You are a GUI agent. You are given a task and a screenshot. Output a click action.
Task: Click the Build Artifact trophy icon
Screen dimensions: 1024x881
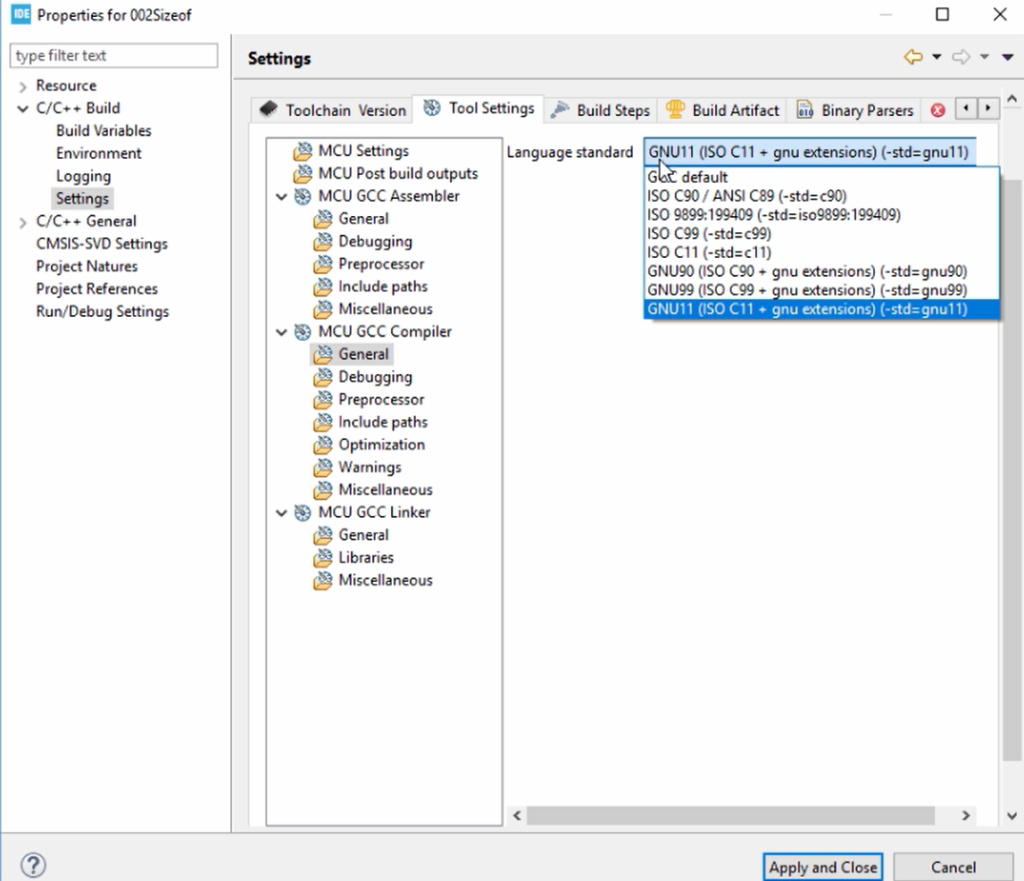(675, 109)
